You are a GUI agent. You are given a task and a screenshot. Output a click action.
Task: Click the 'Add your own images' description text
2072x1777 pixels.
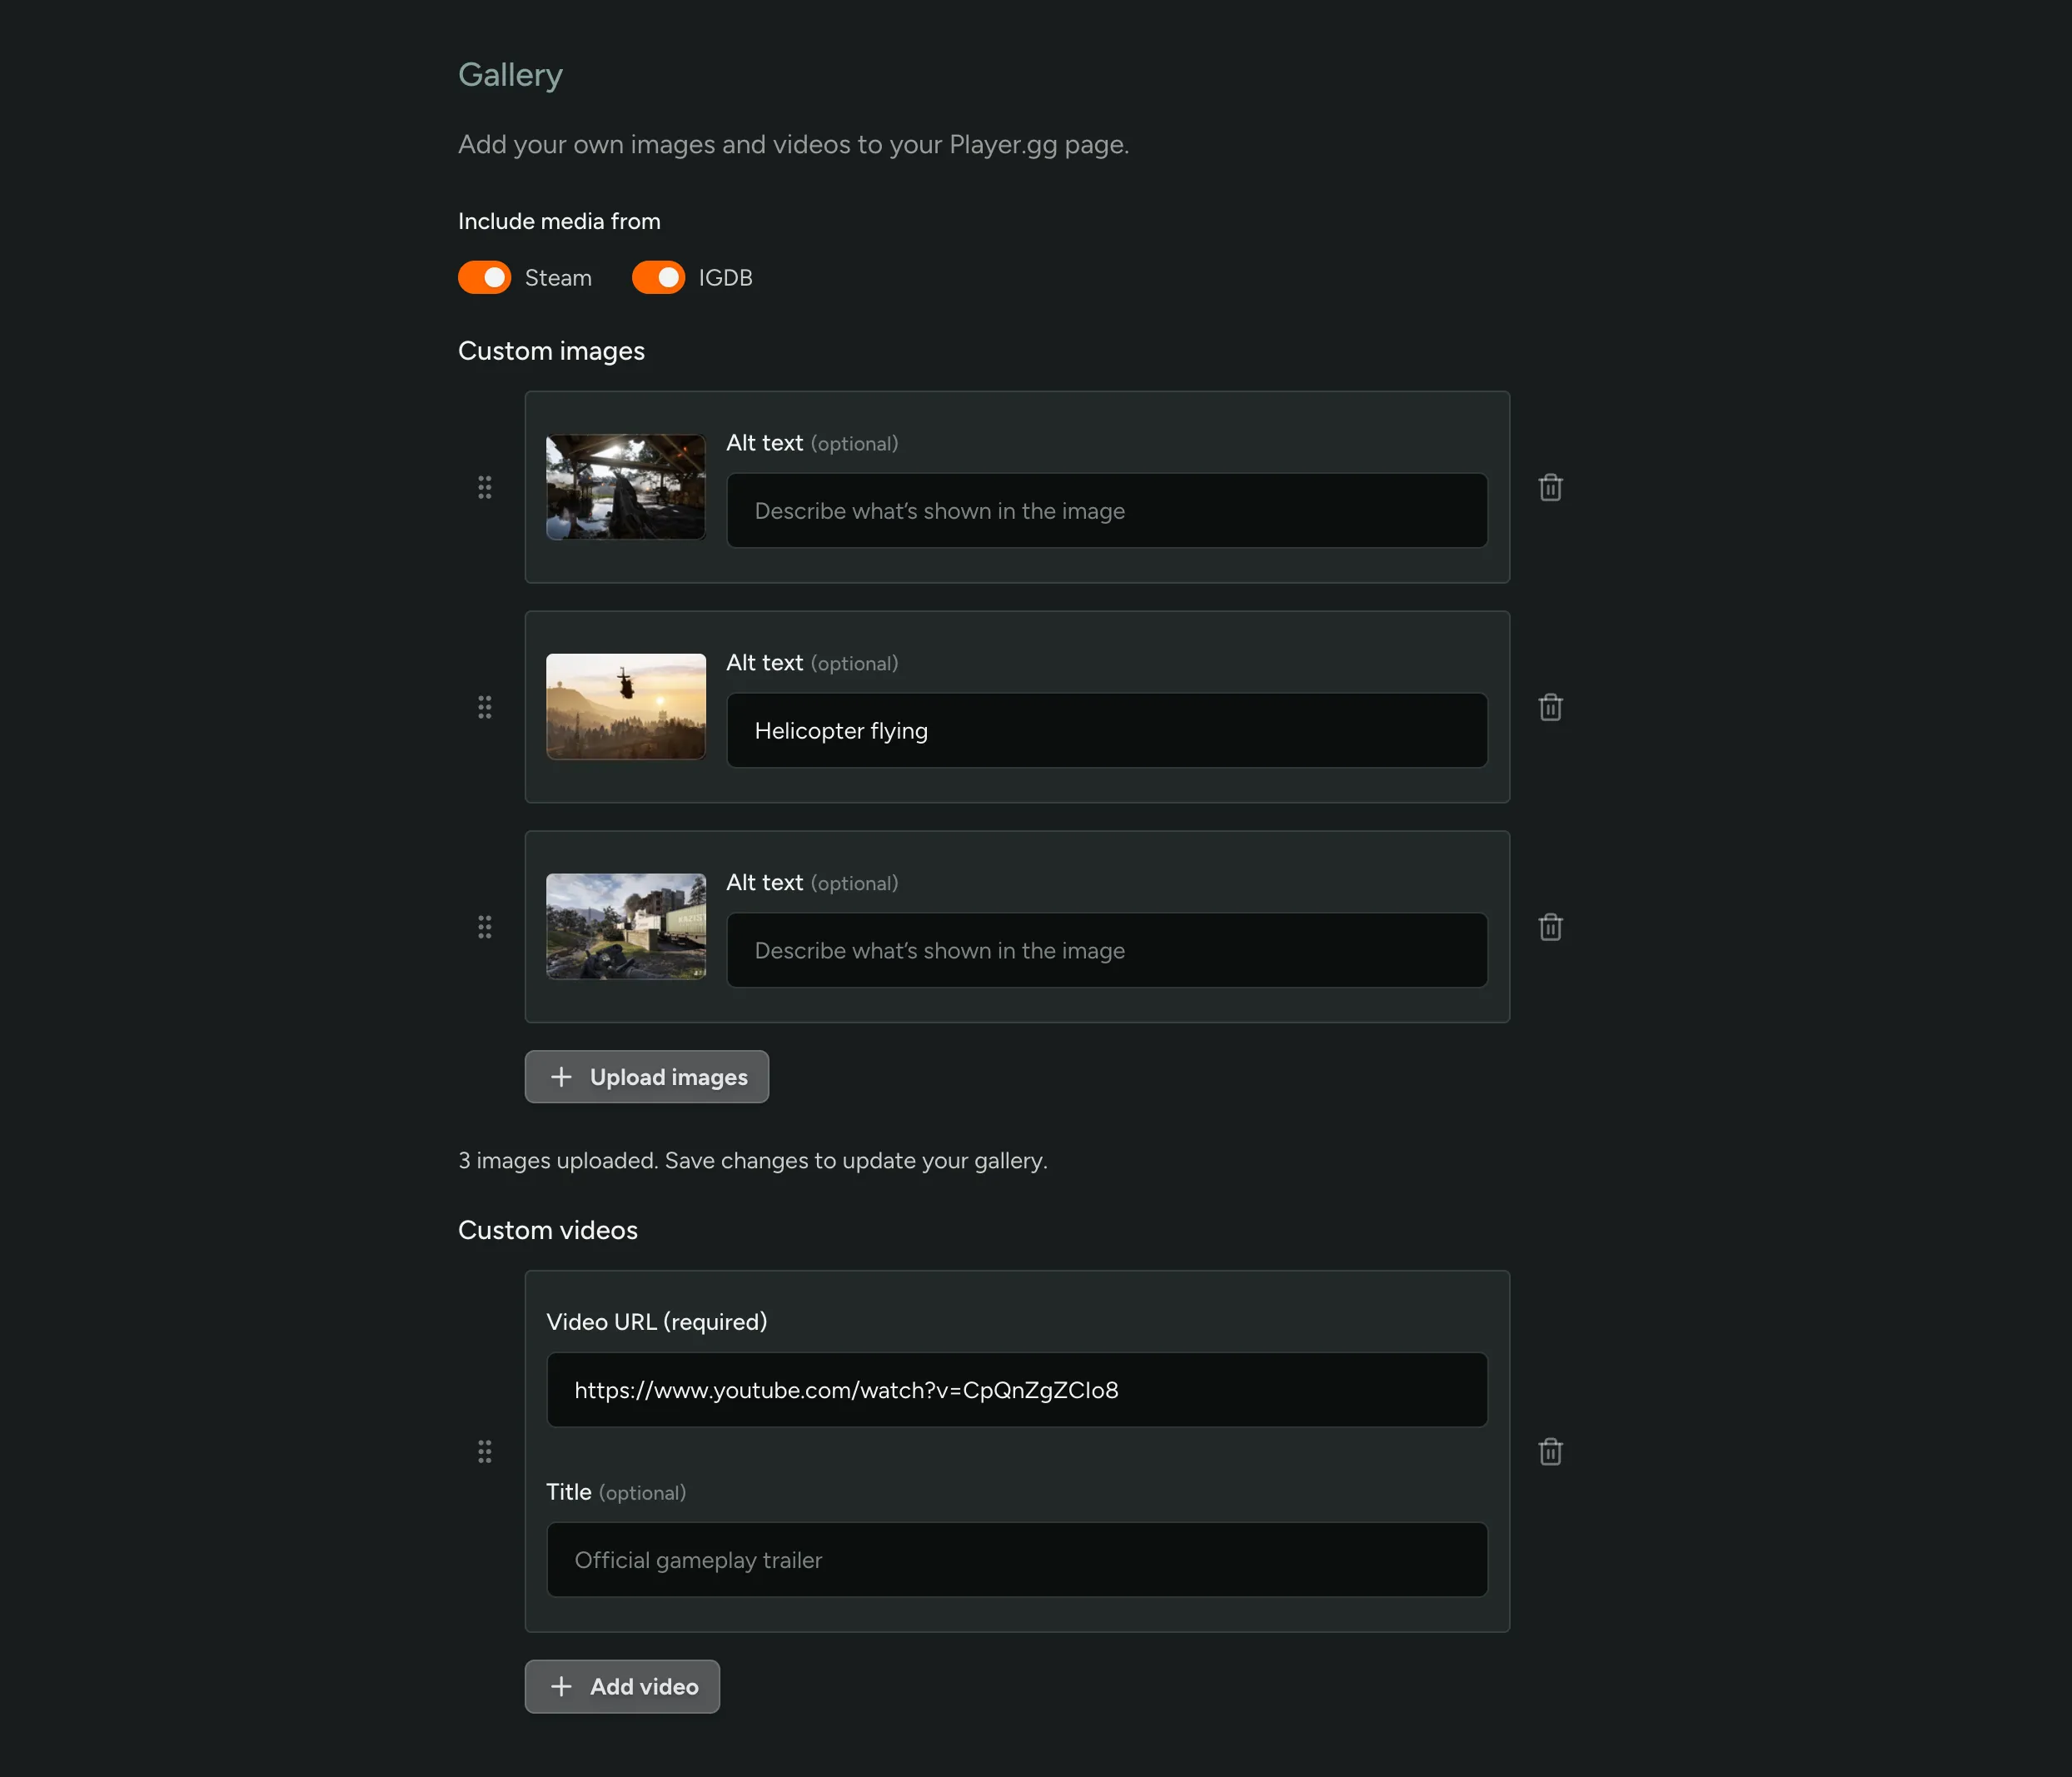[794, 145]
